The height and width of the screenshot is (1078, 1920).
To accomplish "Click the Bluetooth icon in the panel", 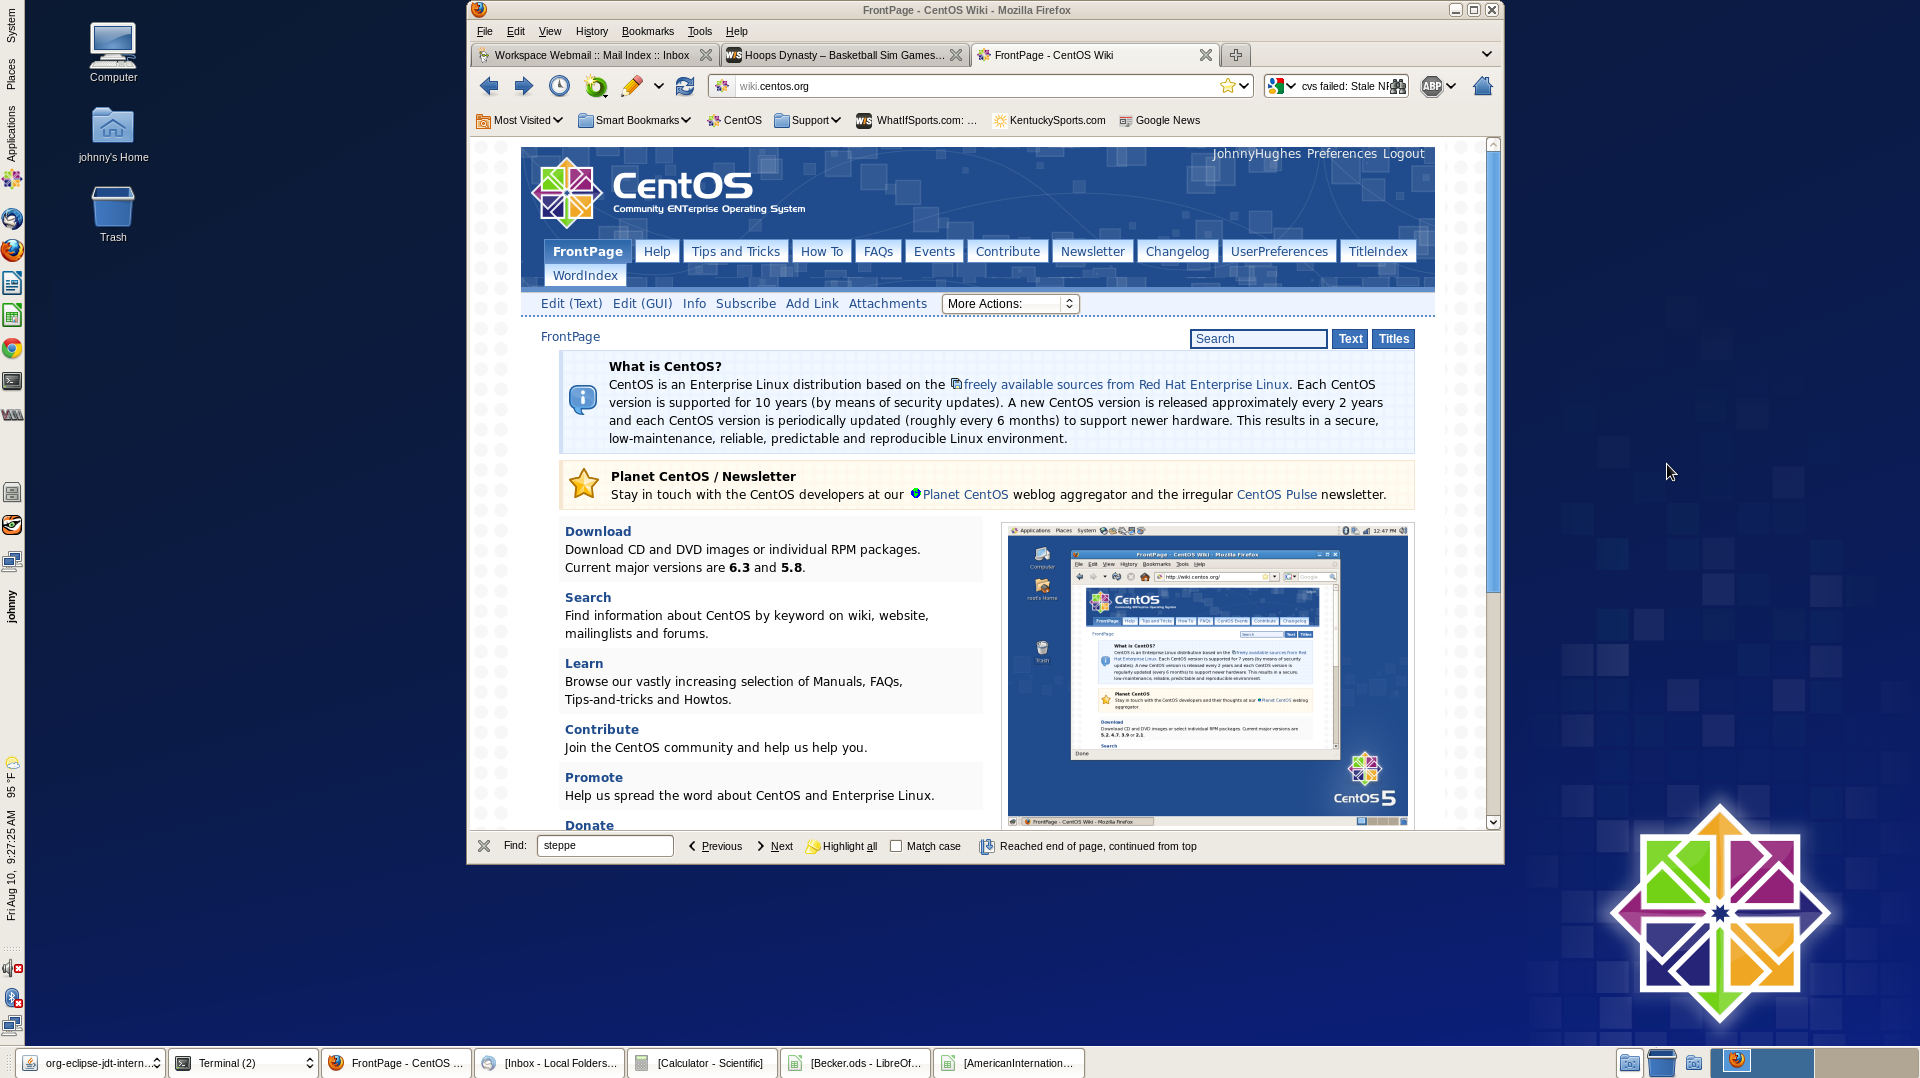I will tap(12, 997).
